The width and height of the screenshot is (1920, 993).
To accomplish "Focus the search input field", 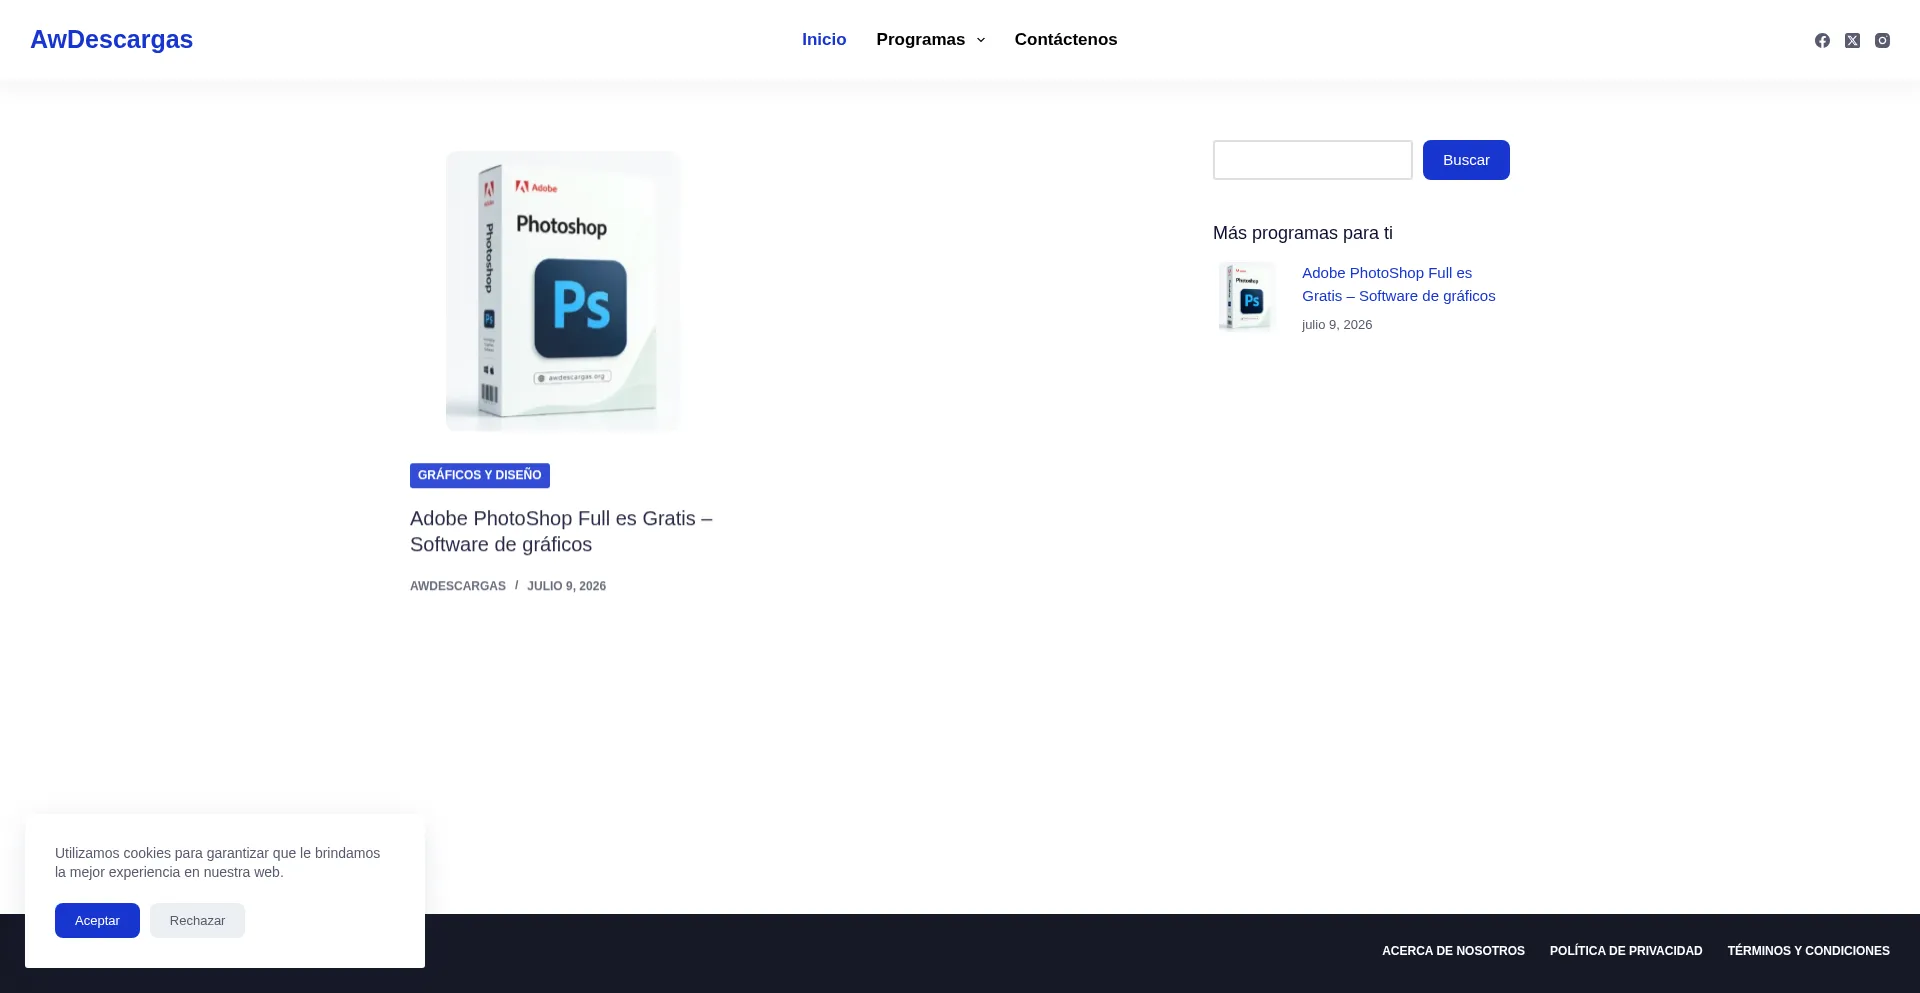I will click(x=1313, y=160).
